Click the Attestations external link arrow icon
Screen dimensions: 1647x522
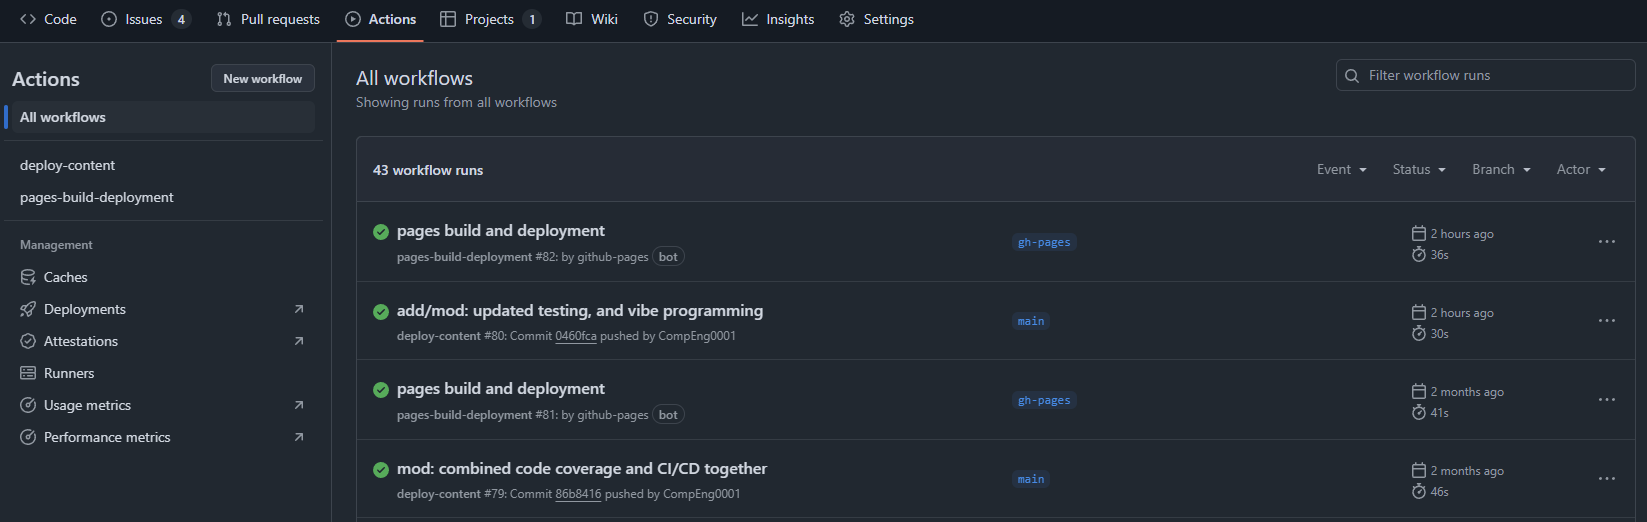pyautogui.click(x=298, y=341)
